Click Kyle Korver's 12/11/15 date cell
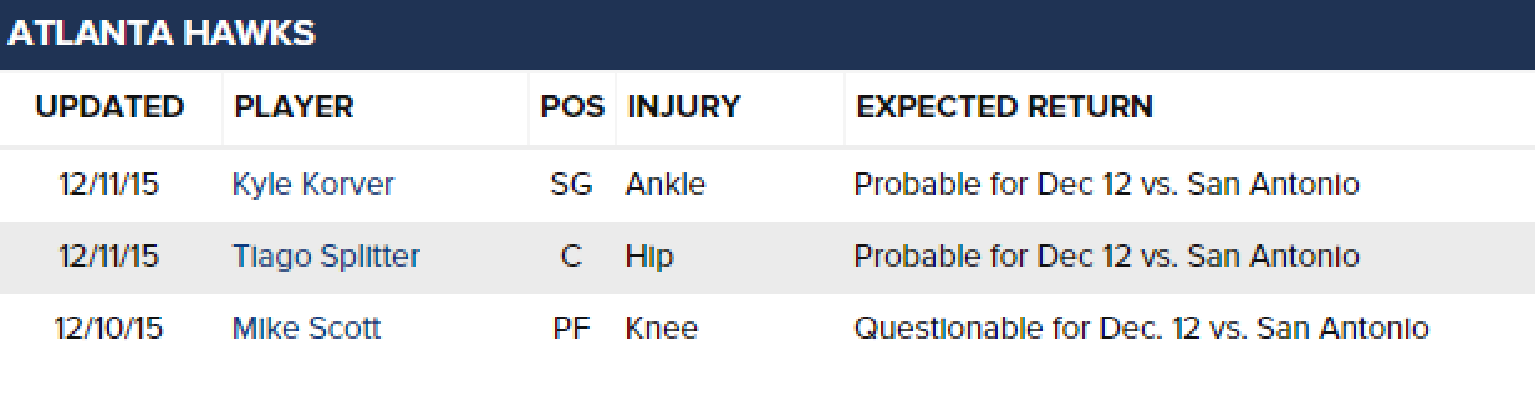This screenshot has height=409, width=1535. click(x=109, y=185)
